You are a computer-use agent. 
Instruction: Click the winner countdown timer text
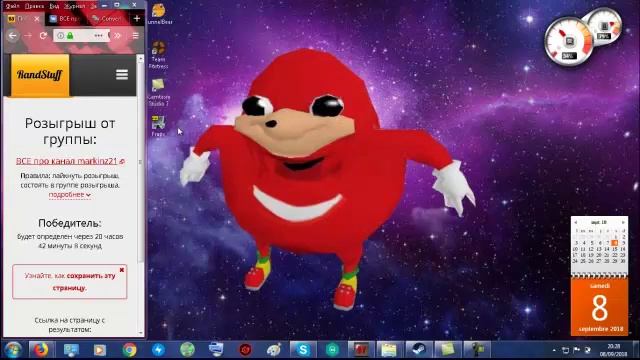pyautogui.click(x=70, y=241)
